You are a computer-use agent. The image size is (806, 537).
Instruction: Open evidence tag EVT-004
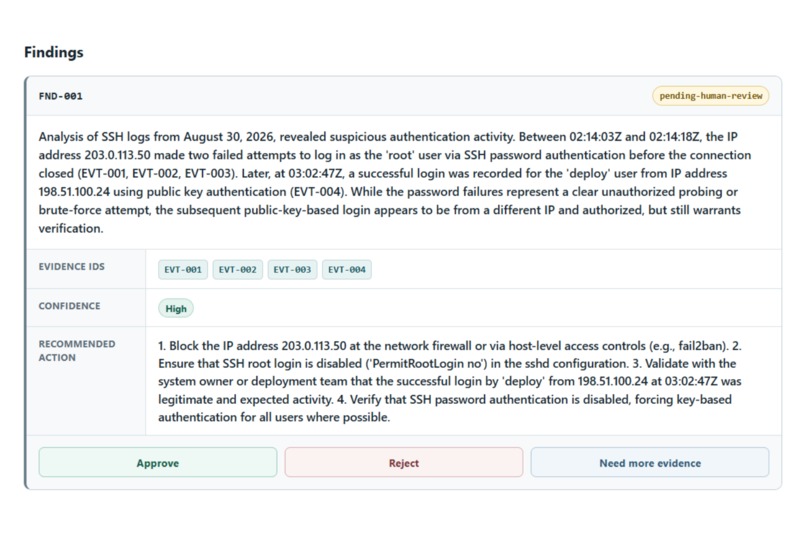pos(347,269)
